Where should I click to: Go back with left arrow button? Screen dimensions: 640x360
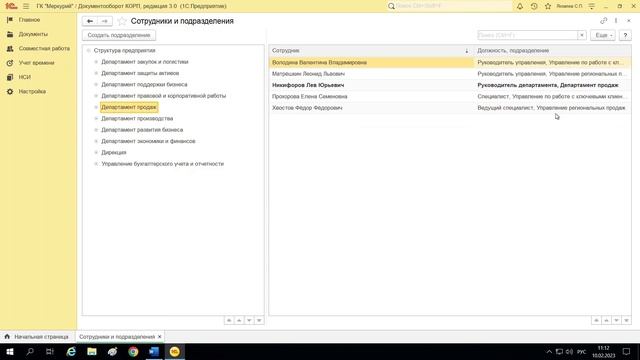[x=90, y=21]
